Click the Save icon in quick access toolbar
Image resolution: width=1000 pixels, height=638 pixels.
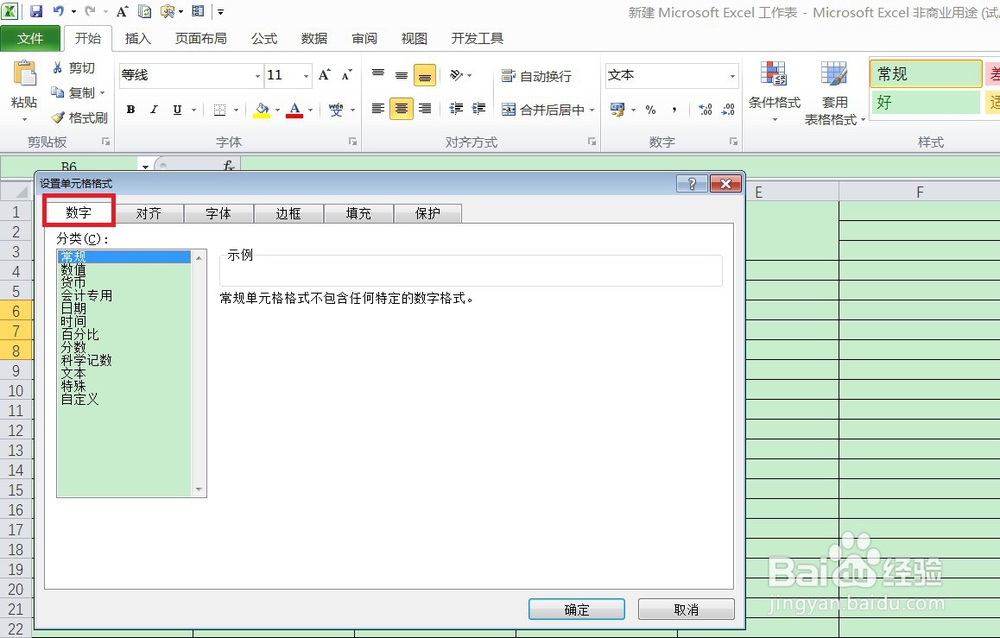click(x=36, y=11)
